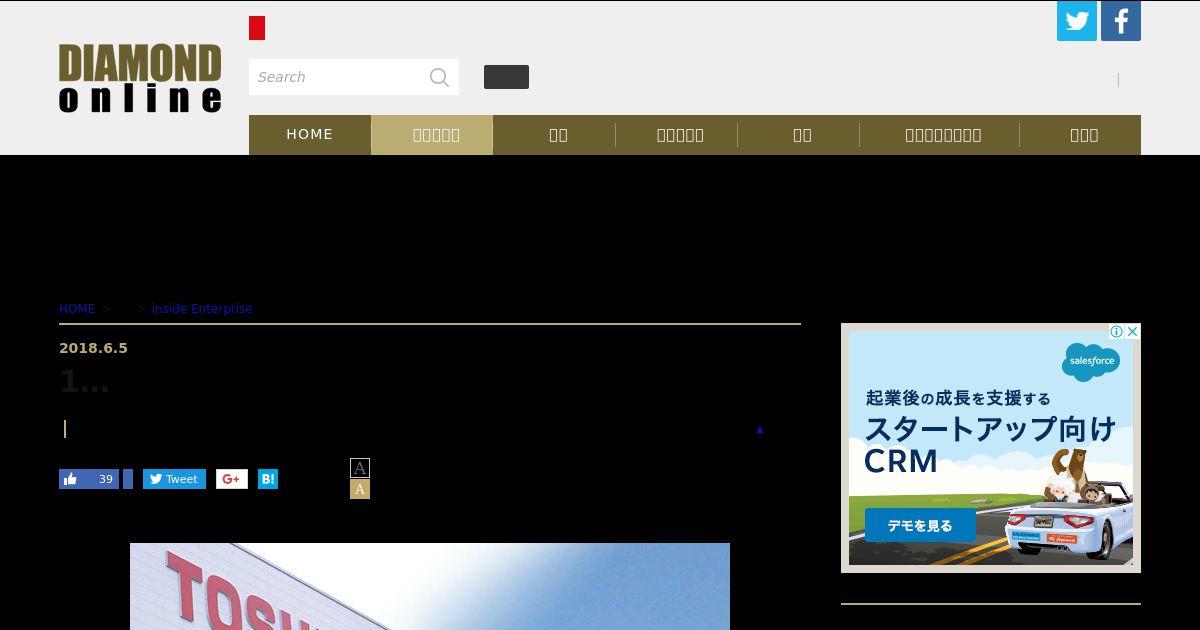The width and height of the screenshot is (1200, 630).
Task: Go to the HOME navigation tab
Action: pyautogui.click(x=310, y=135)
